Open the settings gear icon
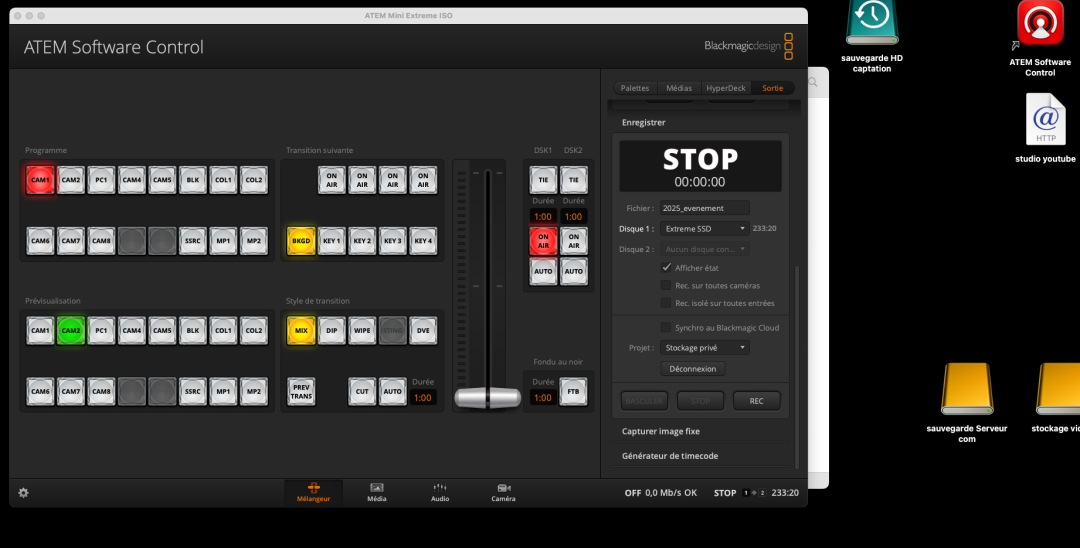 23,493
